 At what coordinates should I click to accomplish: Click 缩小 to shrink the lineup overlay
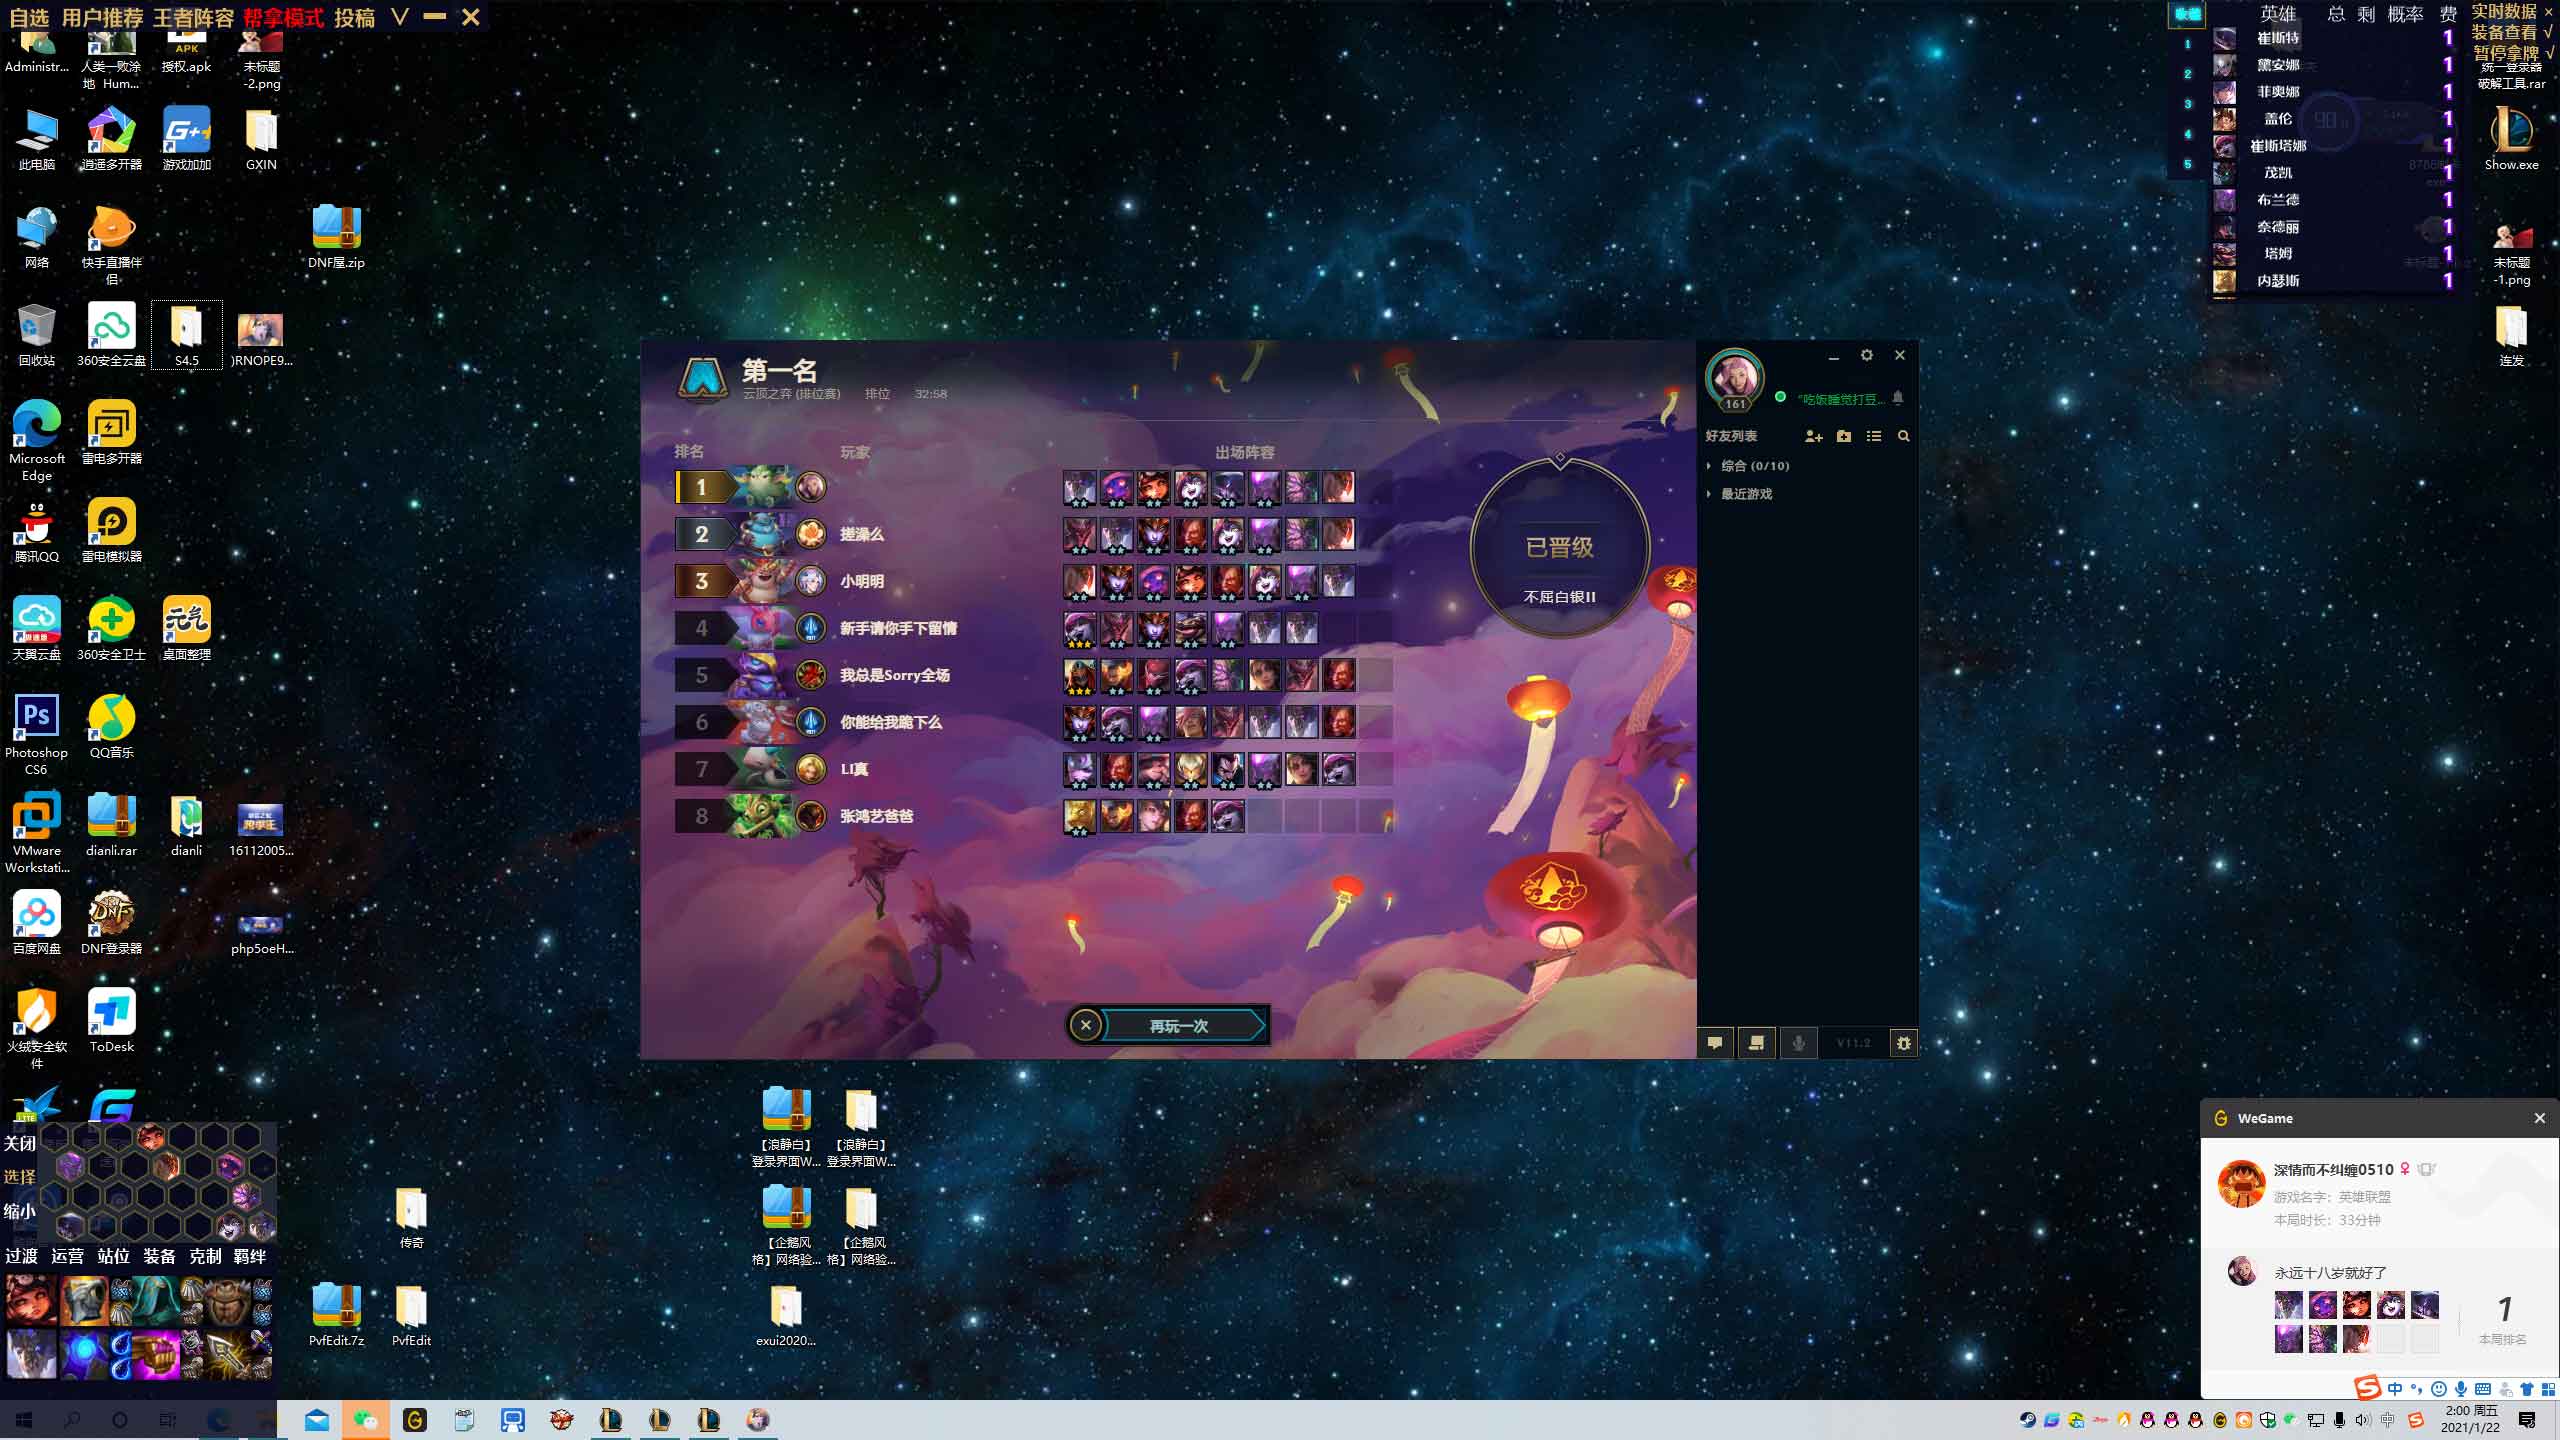pos(20,1211)
